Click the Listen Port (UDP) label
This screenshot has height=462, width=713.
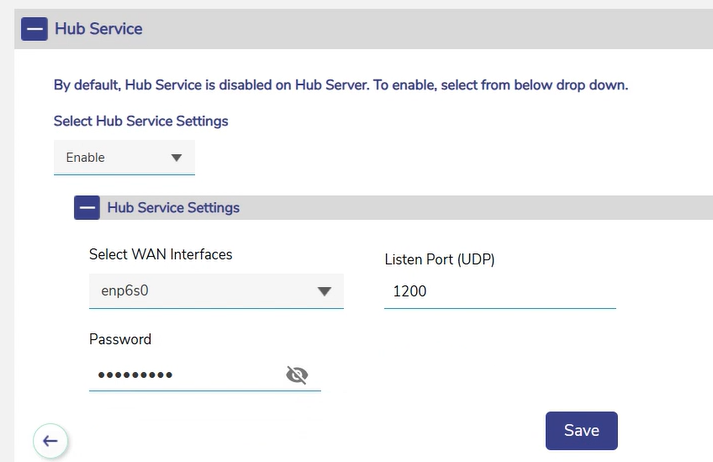point(440,260)
